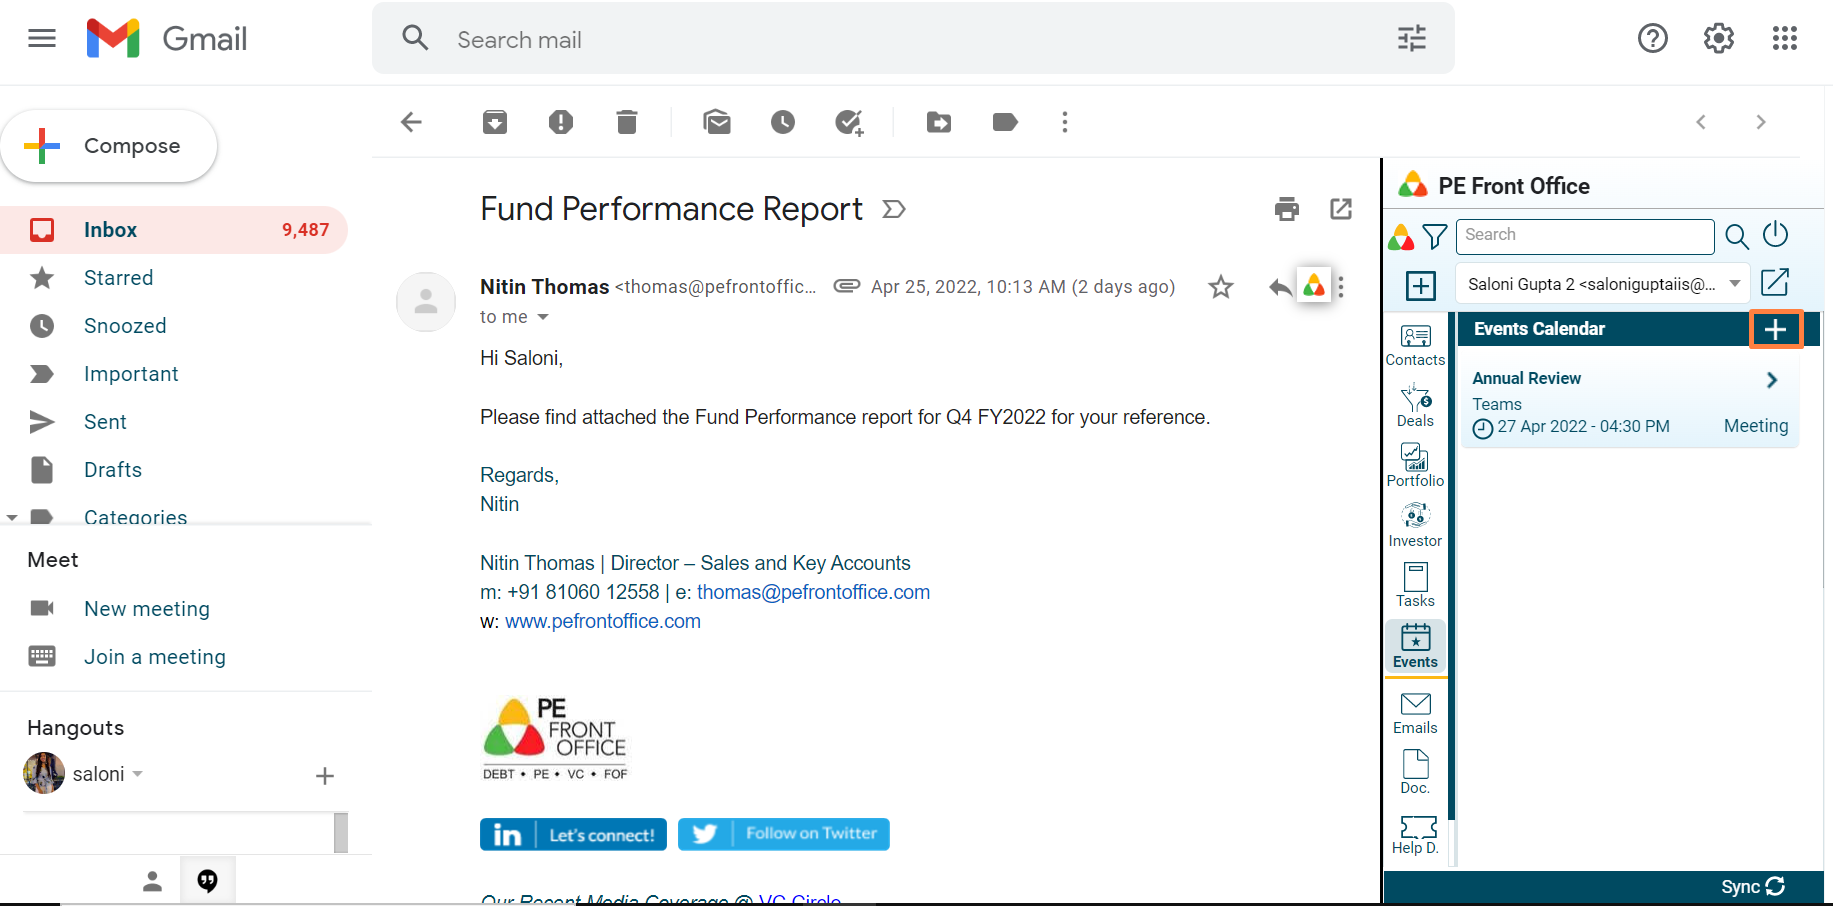Switch to the Emails tab in sidebar
The image size is (1833, 906).
pyautogui.click(x=1415, y=713)
